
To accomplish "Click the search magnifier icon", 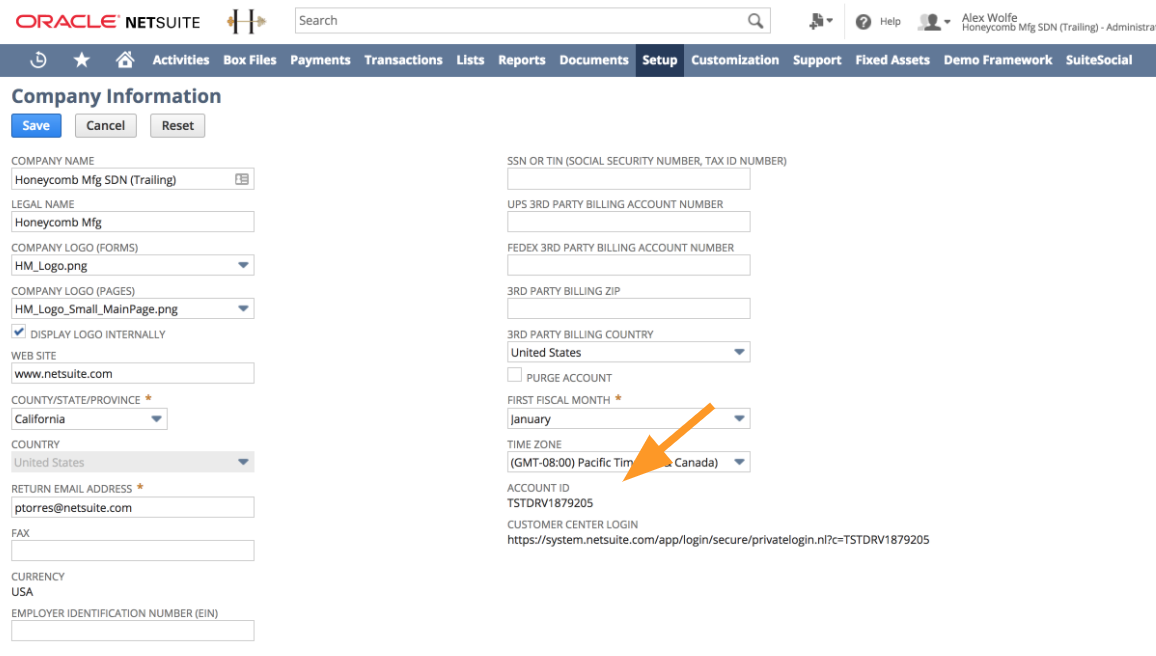I will (x=756, y=21).
